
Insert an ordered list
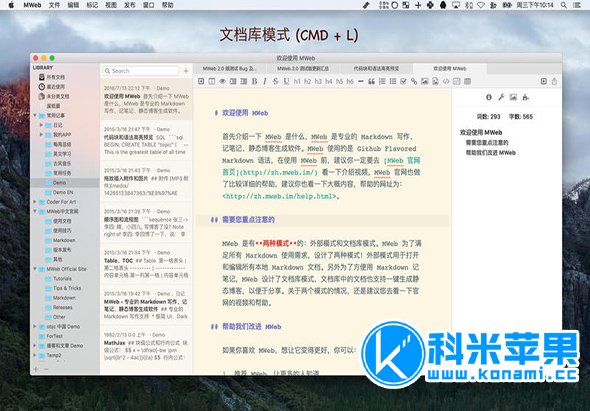click(x=382, y=81)
